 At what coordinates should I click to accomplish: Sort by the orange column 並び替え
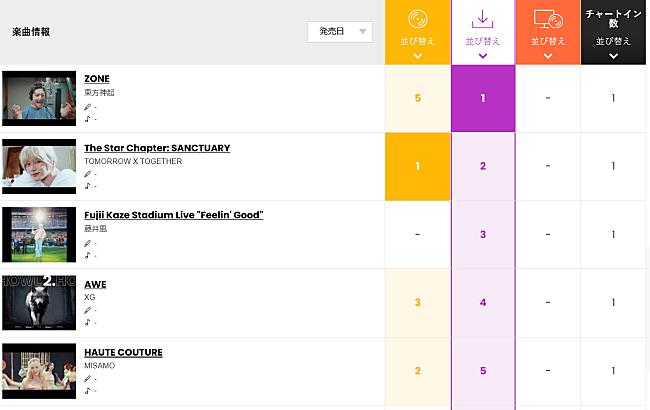(x=548, y=46)
